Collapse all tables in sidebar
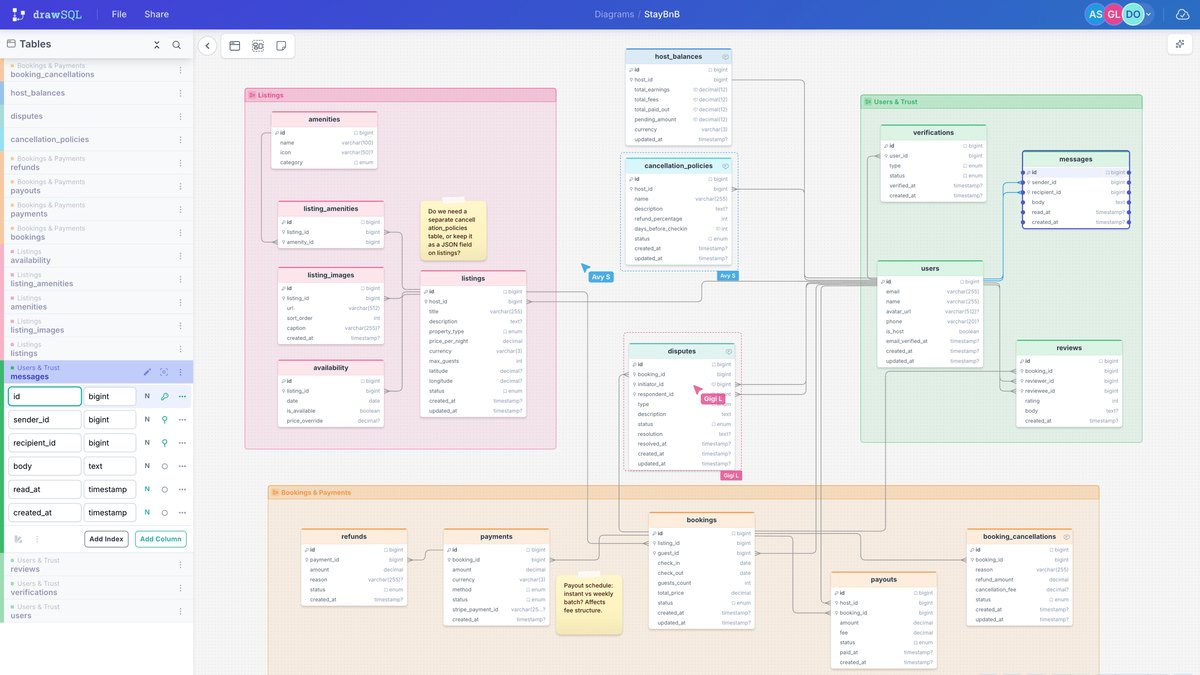Screen dimensions: 1200x675 (157, 45)
